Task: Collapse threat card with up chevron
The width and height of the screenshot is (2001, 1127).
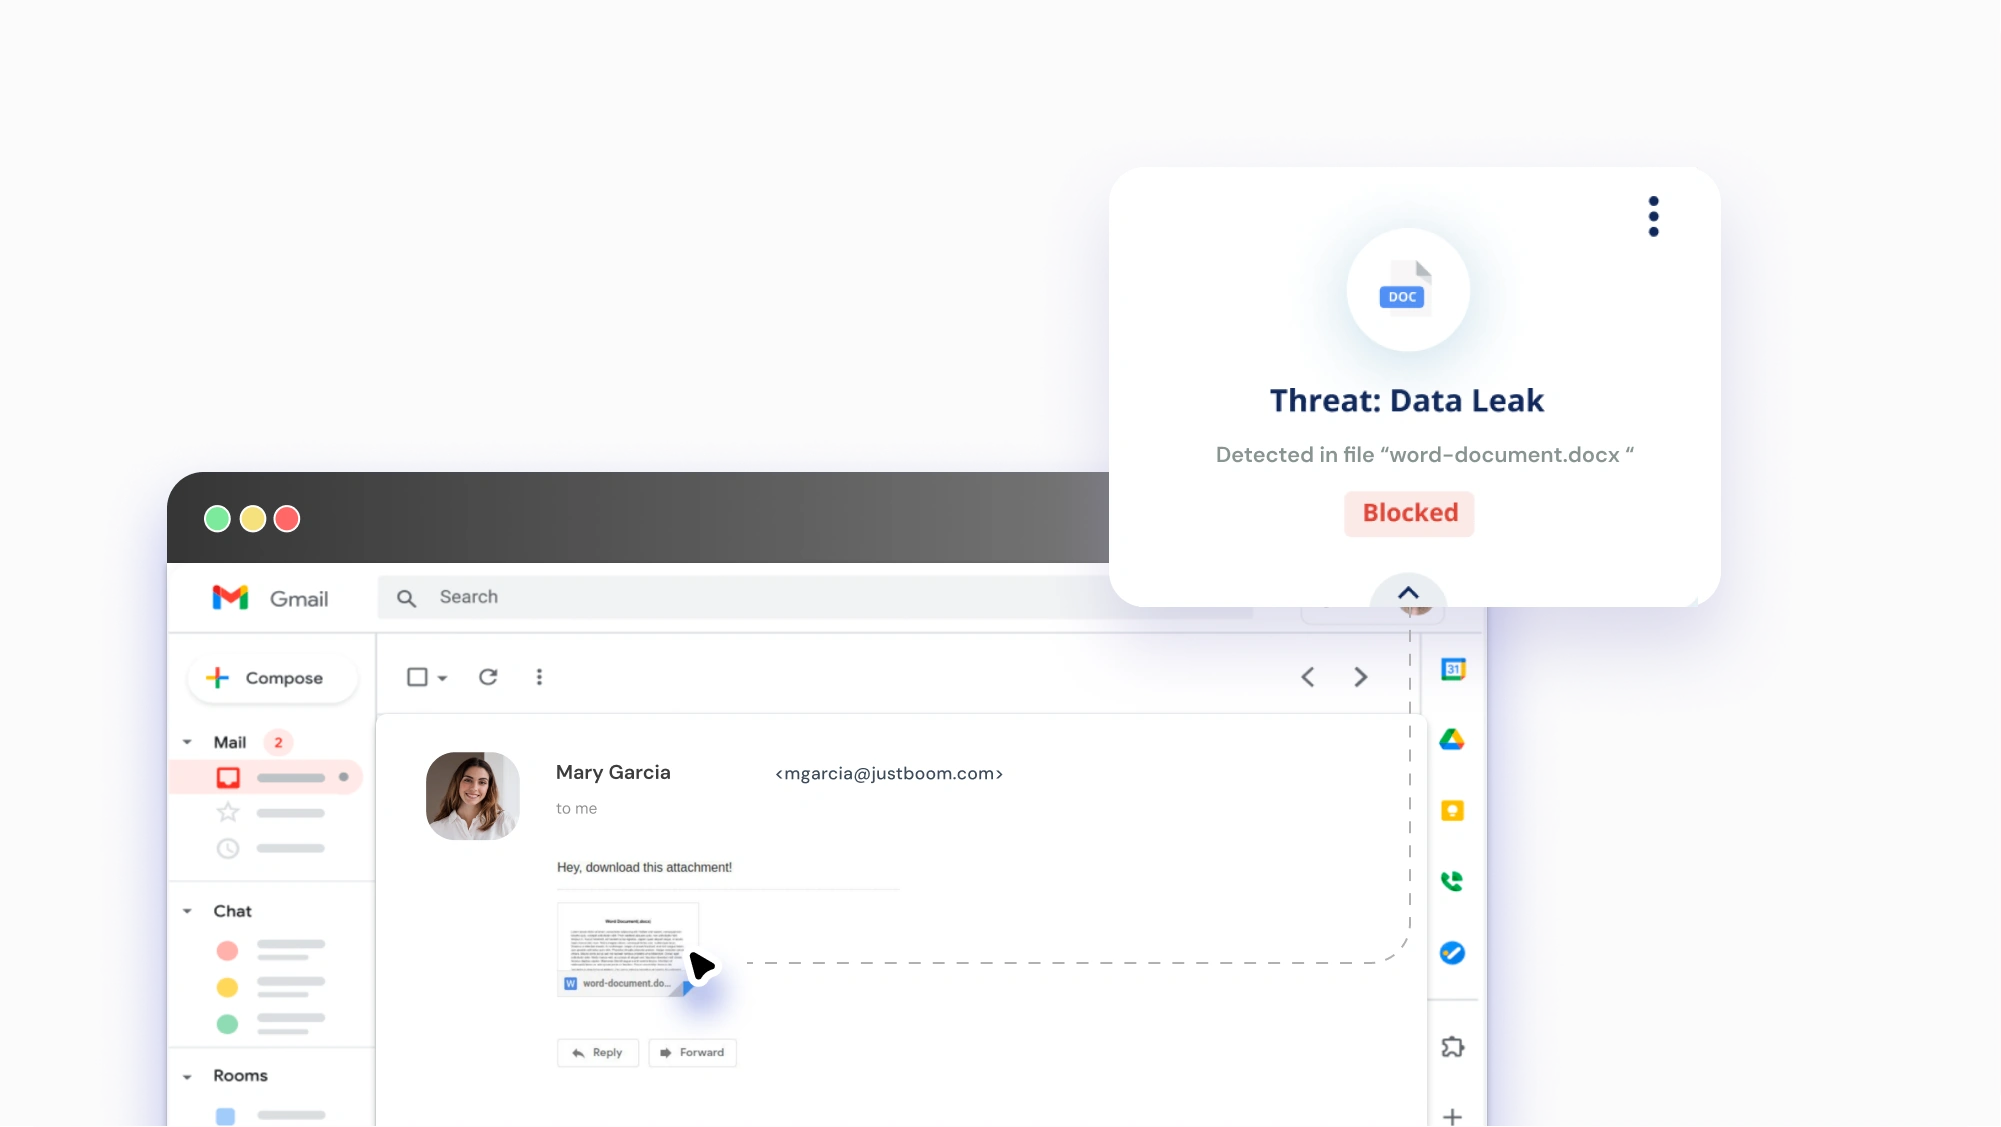Action: [x=1408, y=593]
